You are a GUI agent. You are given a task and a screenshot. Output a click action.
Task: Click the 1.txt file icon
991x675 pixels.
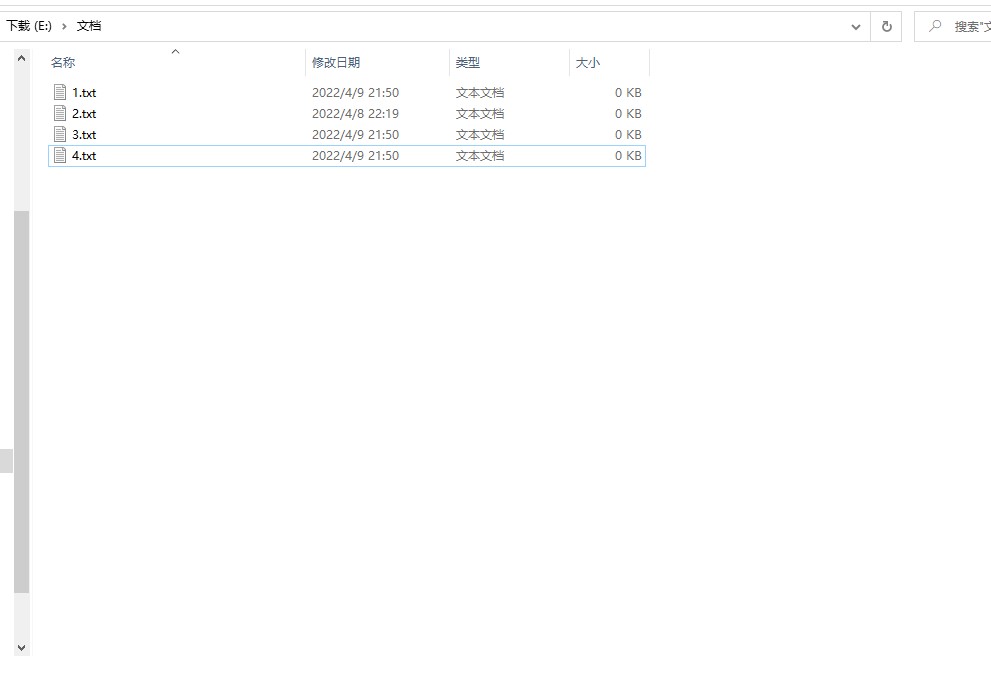coord(60,92)
